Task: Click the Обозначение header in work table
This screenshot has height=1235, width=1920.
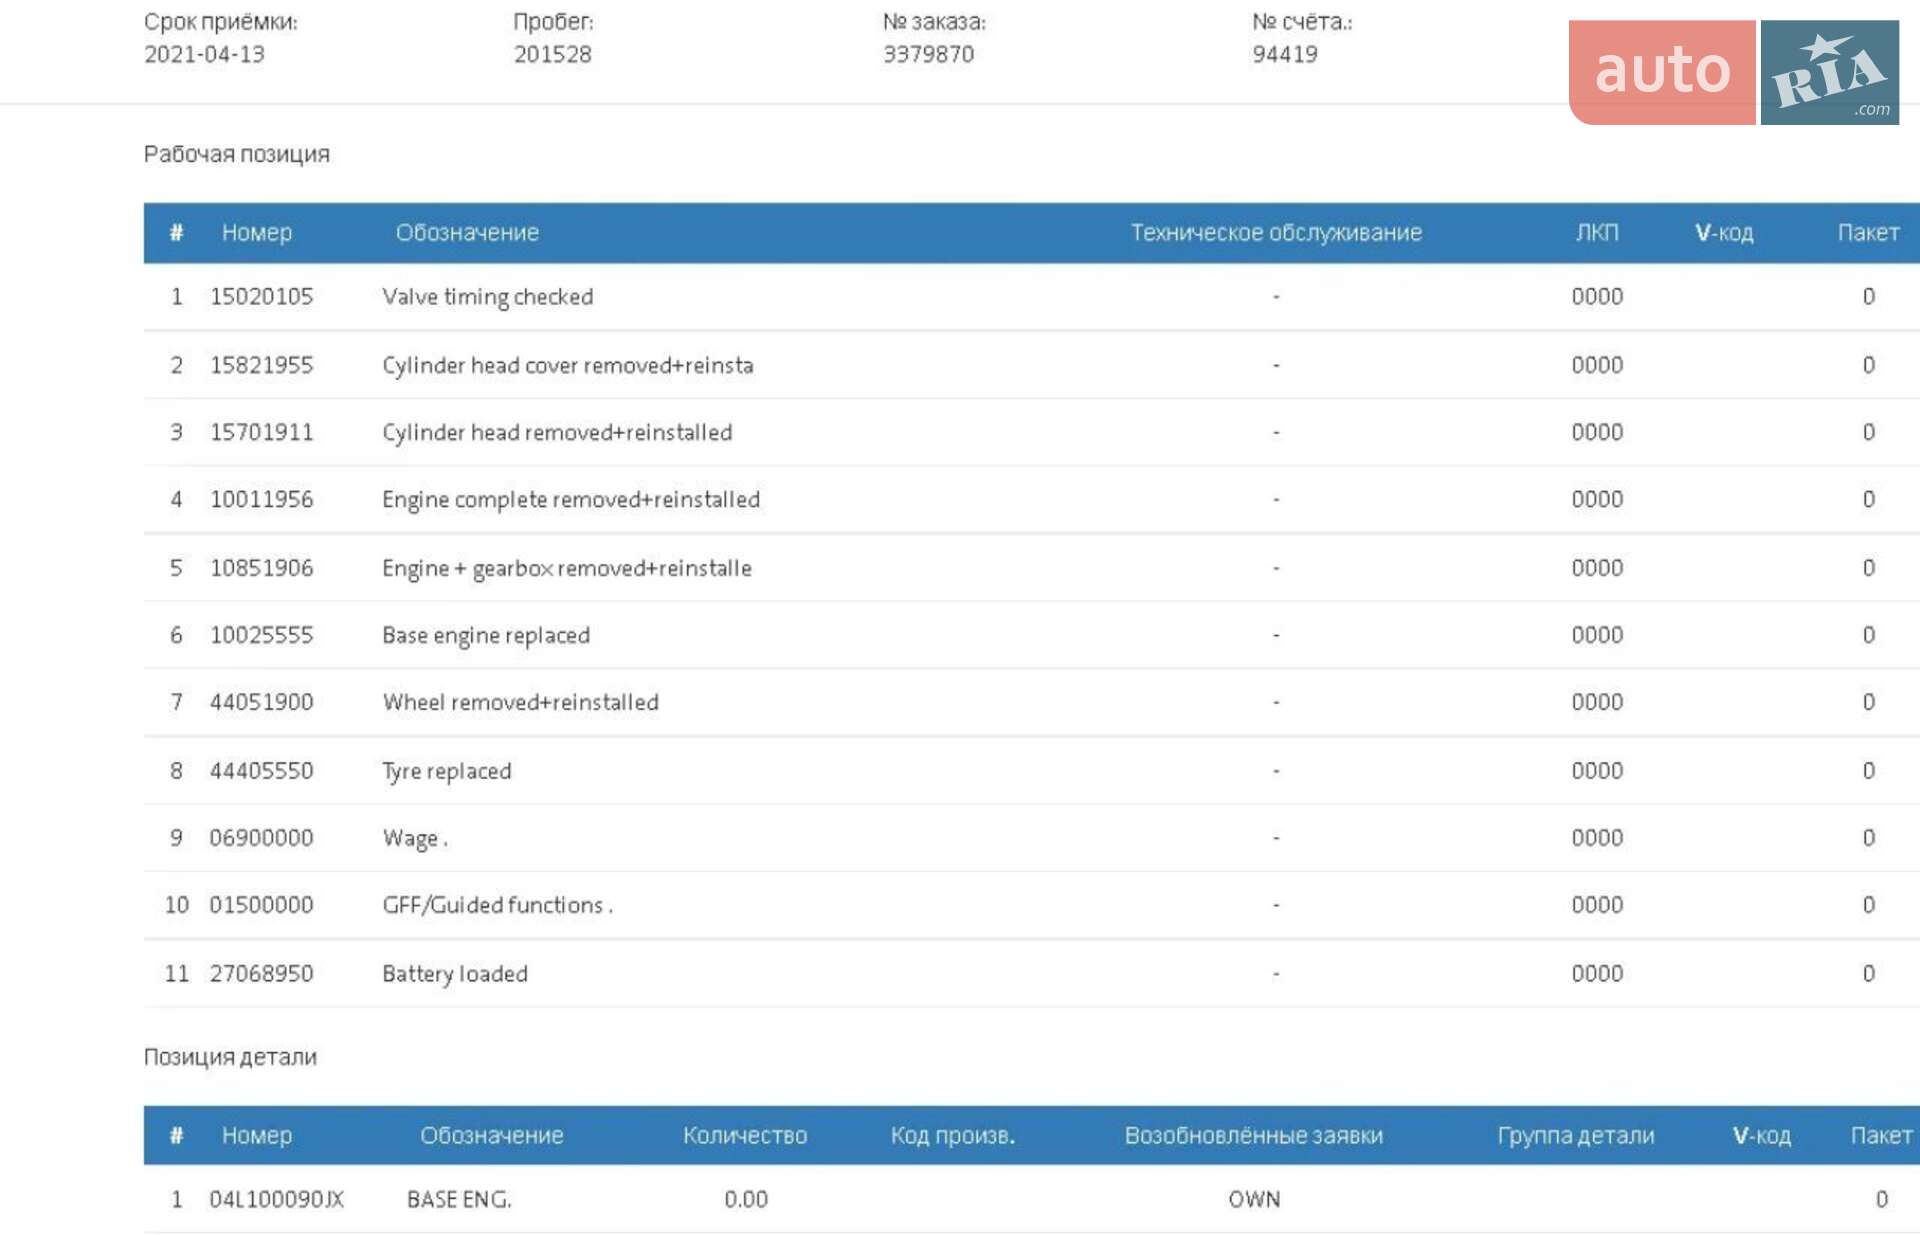Action: click(x=467, y=233)
